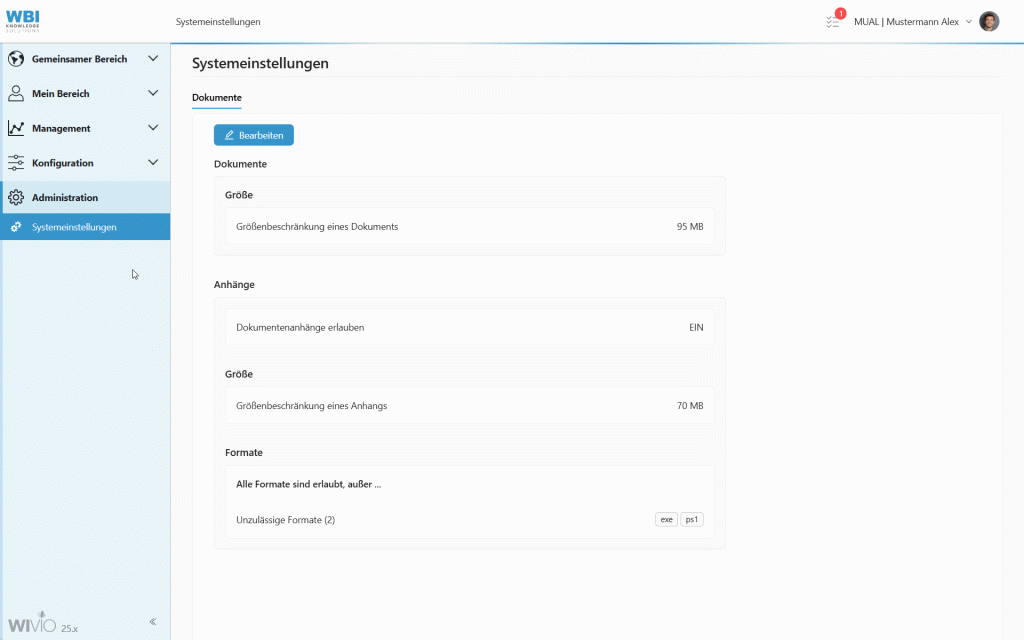Open the task list icon with red badge
Image resolution: width=1024 pixels, height=640 pixels.
[x=833, y=21]
